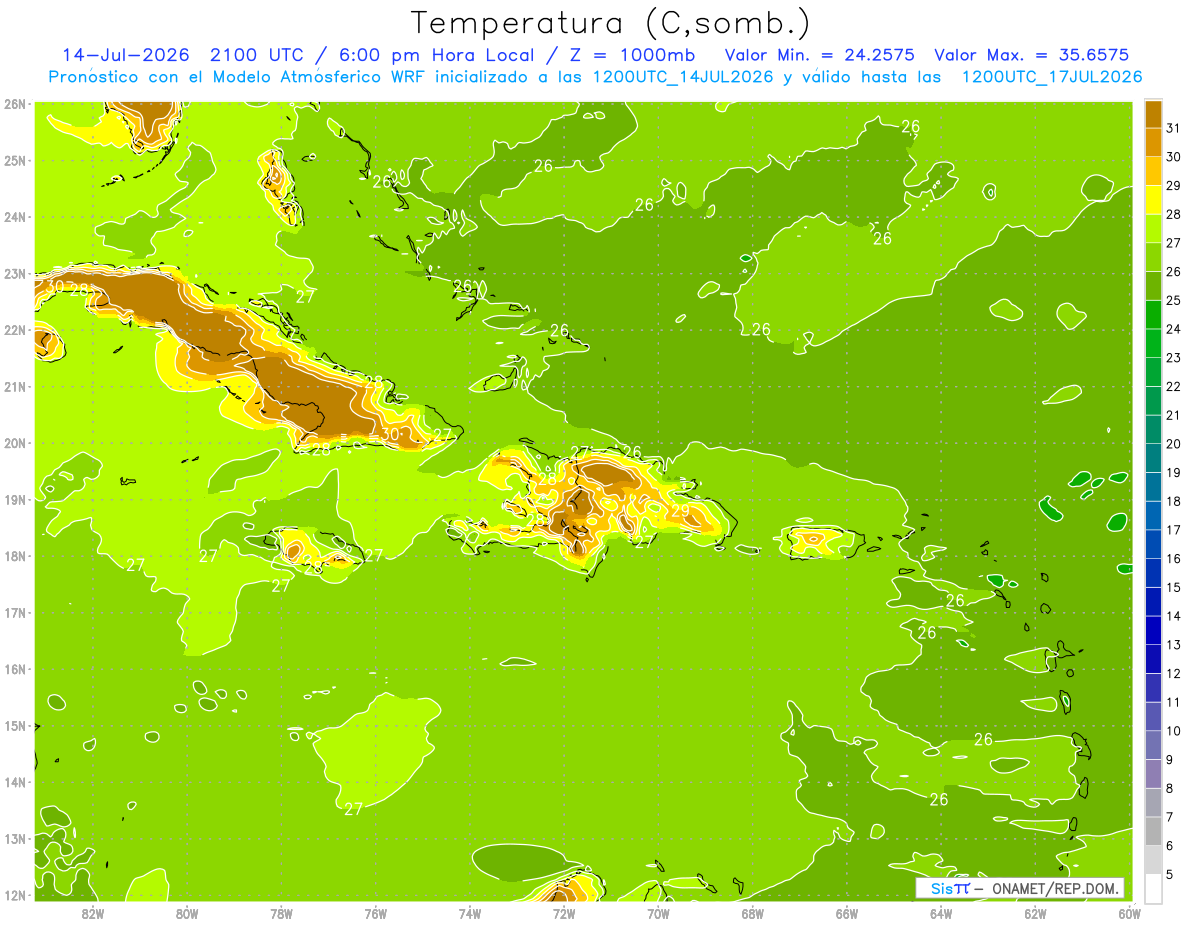Click 'Pronóstico con el Modelo Atmósferico WRF' text
Image resolution: width=1200 pixels, height=927 pixels.
coord(239,77)
